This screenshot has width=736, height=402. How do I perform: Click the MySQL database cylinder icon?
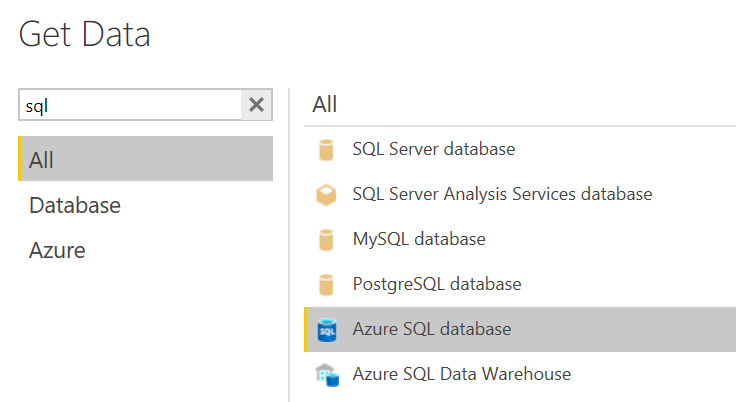coord(326,240)
